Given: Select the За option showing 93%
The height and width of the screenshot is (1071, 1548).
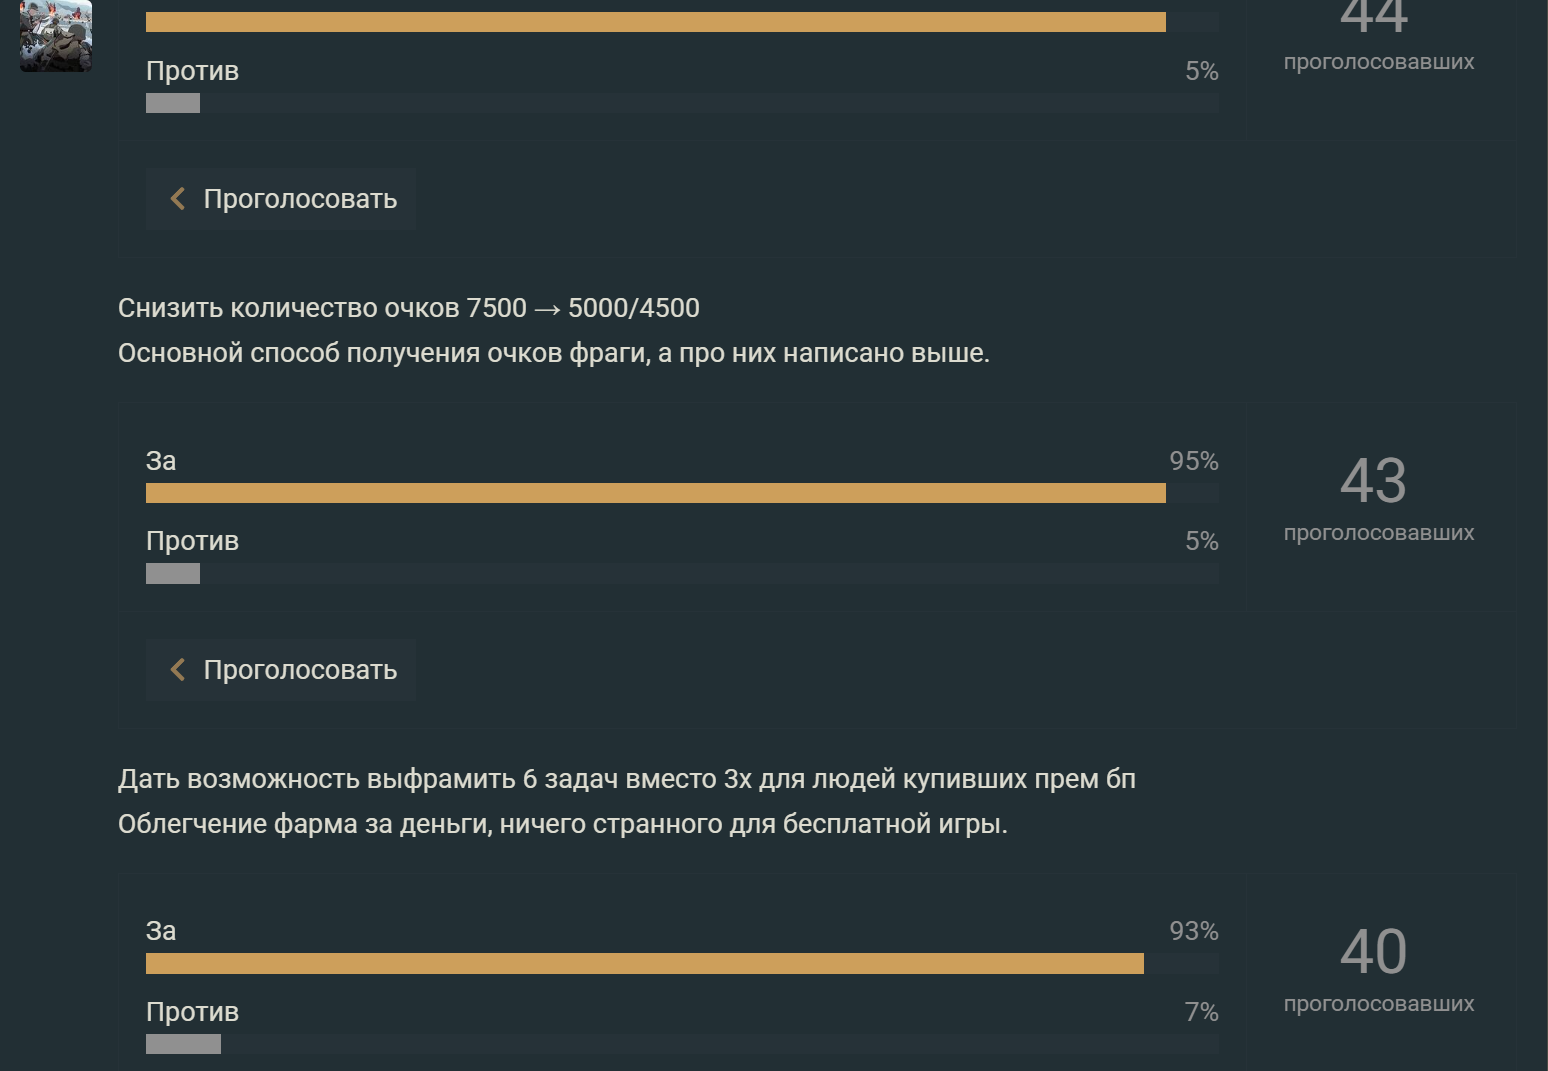Looking at the screenshot, I should pyautogui.click(x=161, y=931).
